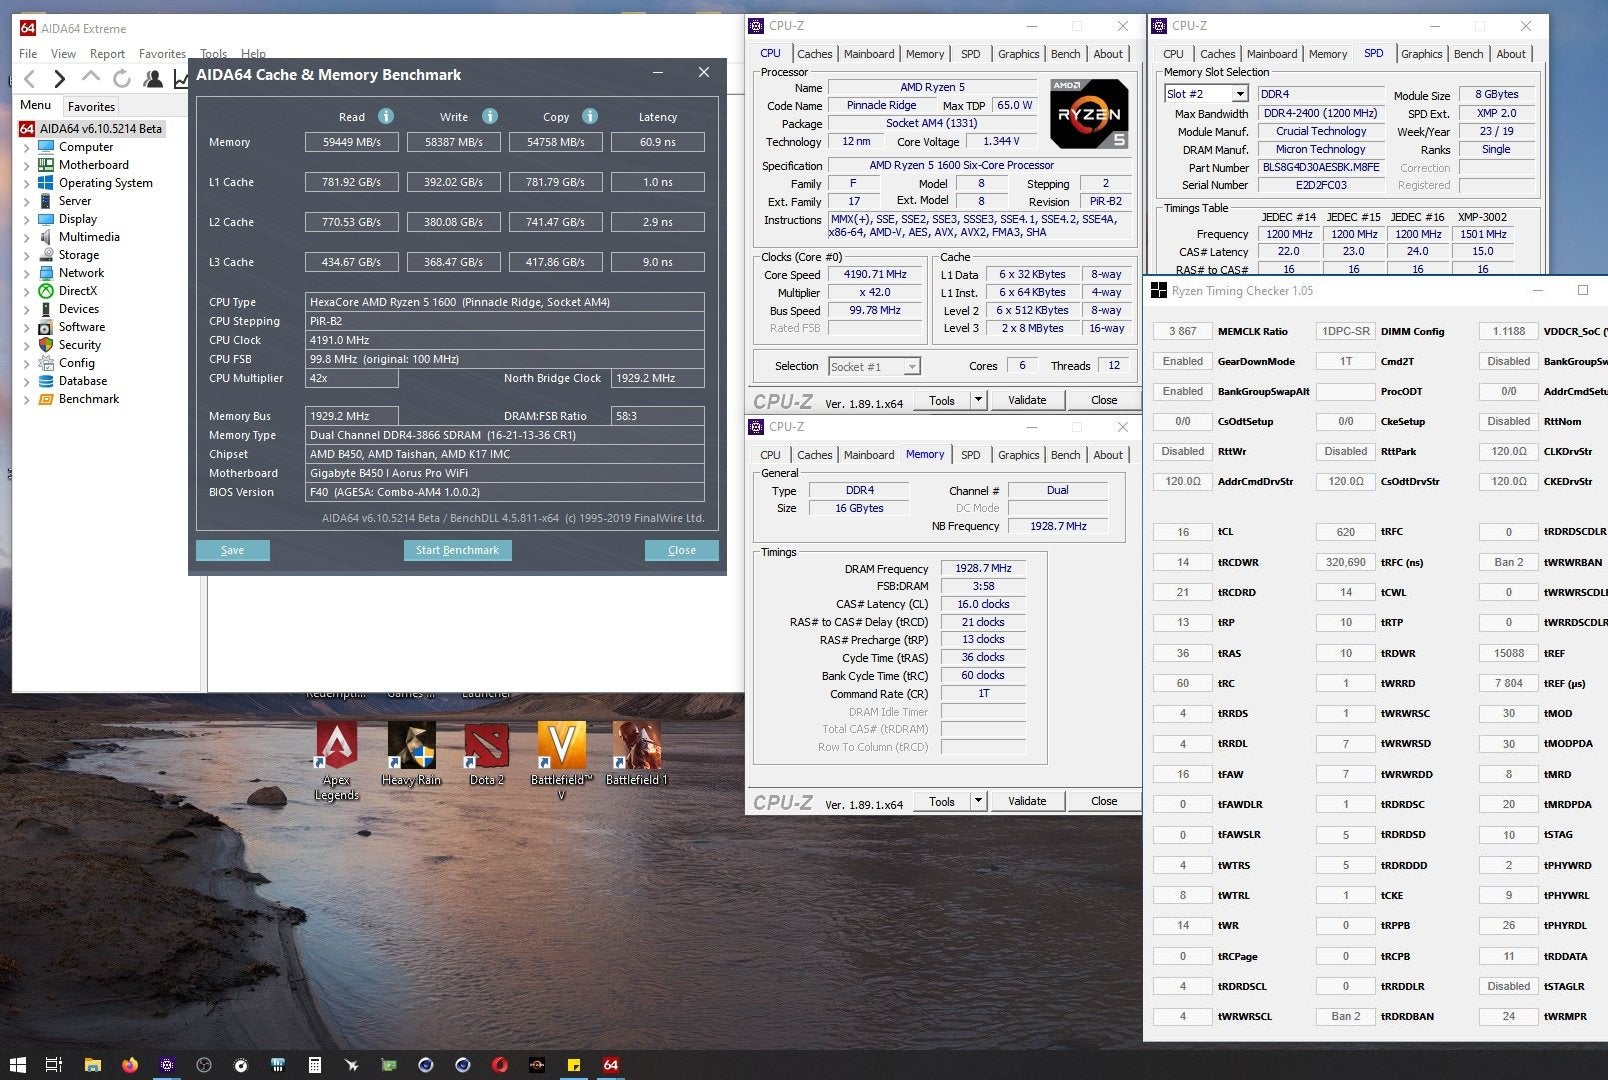Viewport: 1608px width, 1080px height.
Task: Select the Dota 2 desktop icon
Action: pyautogui.click(x=486, y=754)
